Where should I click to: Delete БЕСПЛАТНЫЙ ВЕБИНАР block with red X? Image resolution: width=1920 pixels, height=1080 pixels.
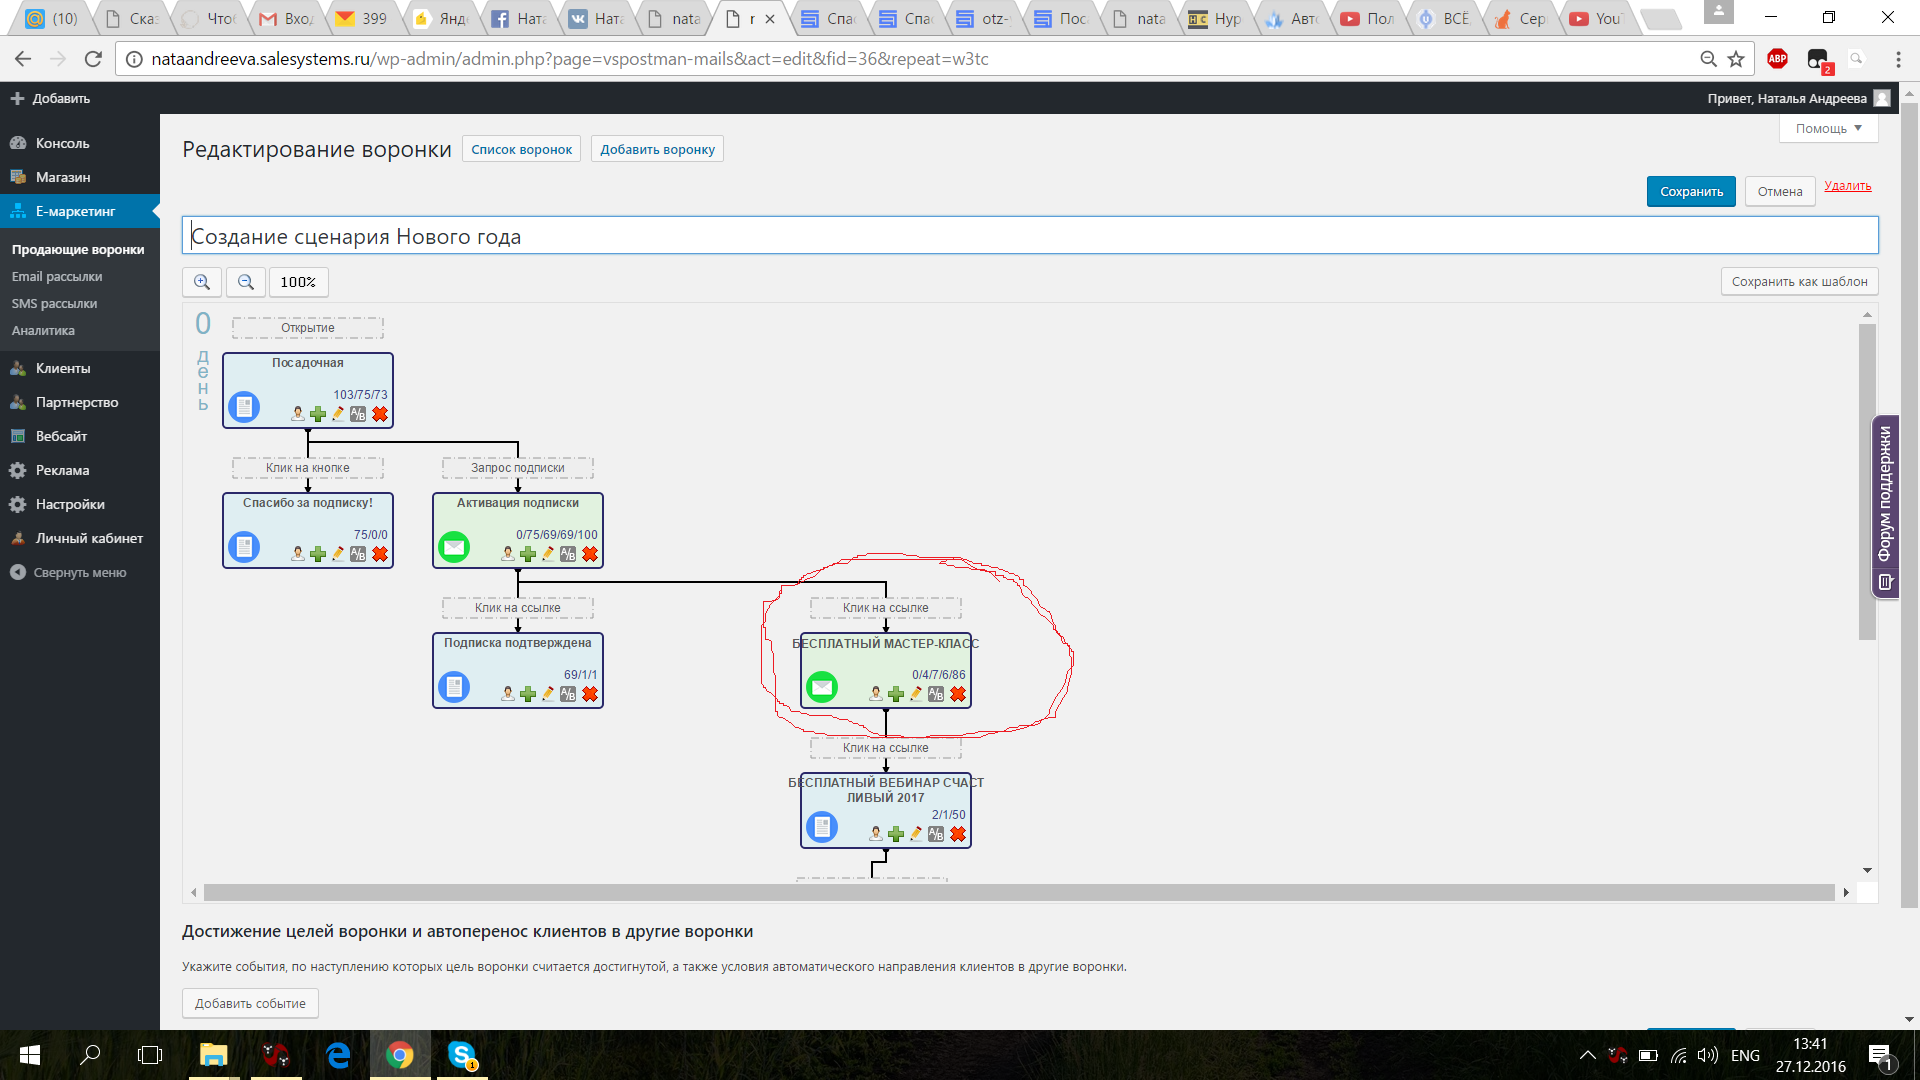tap(958, 834)
